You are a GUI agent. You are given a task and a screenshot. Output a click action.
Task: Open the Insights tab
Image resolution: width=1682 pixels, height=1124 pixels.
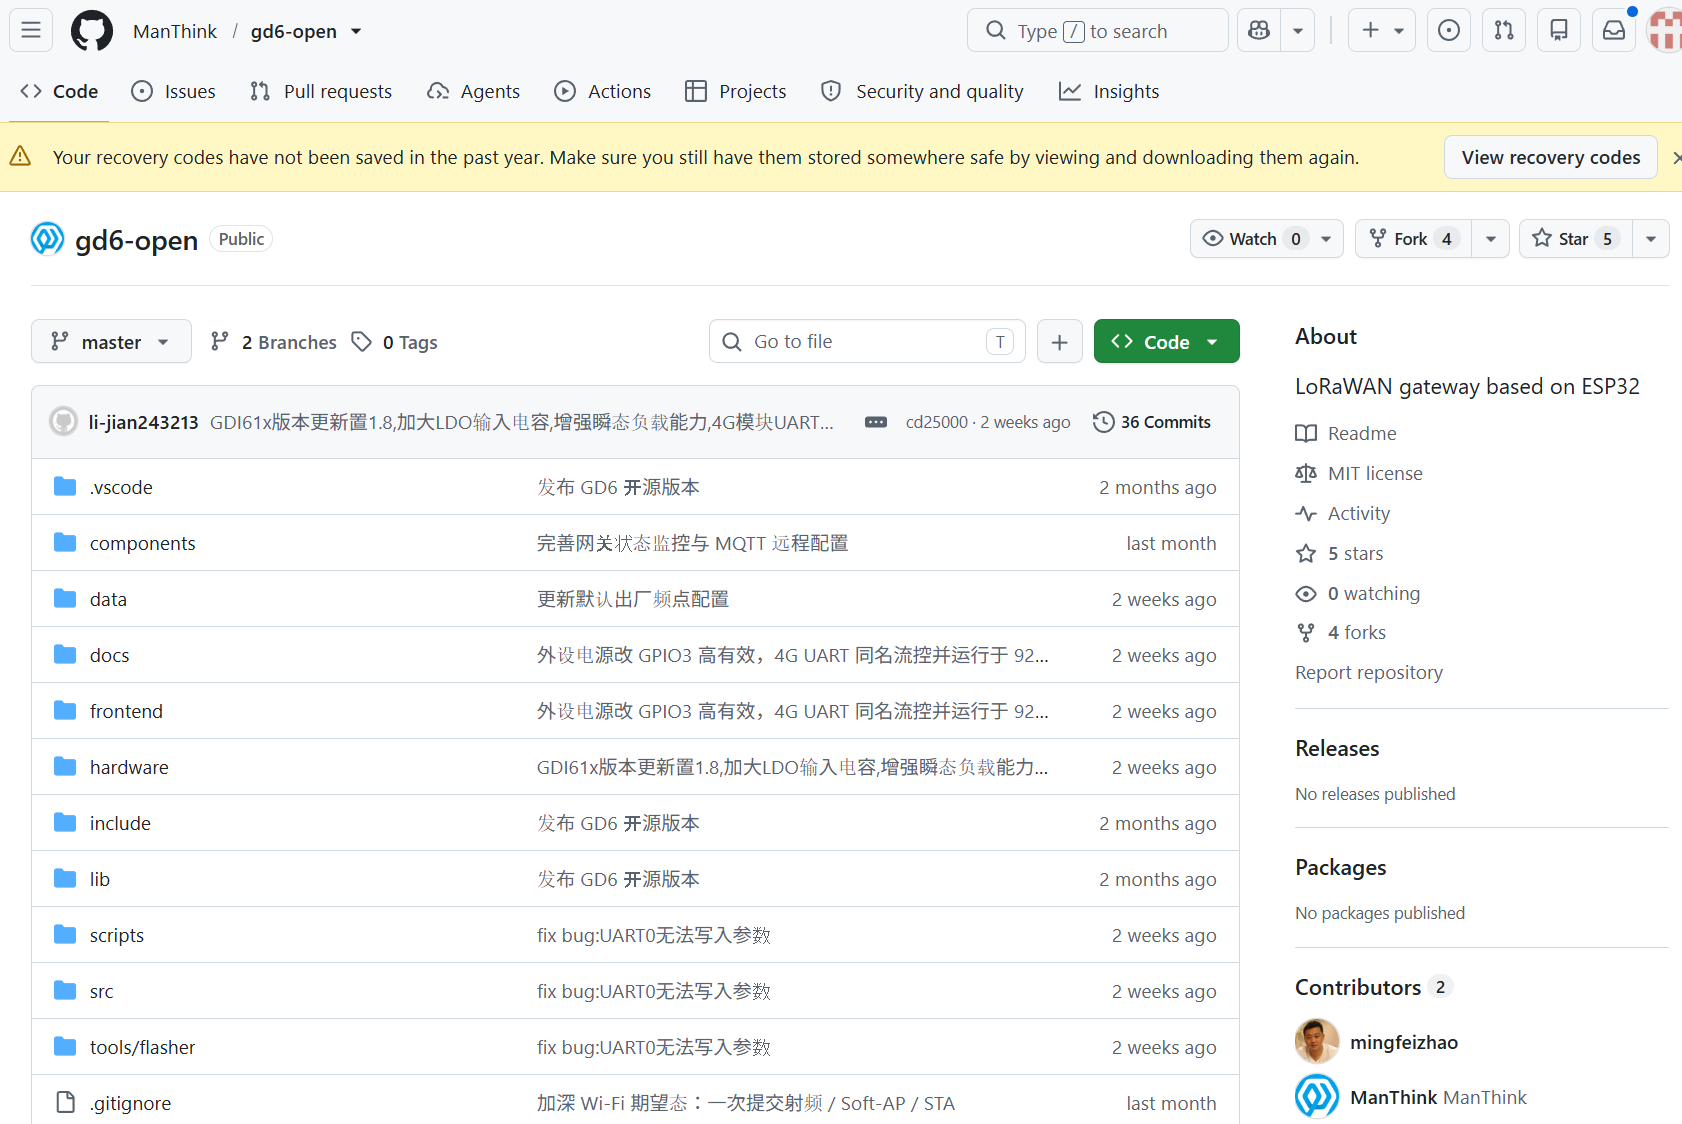[1109, 91]
